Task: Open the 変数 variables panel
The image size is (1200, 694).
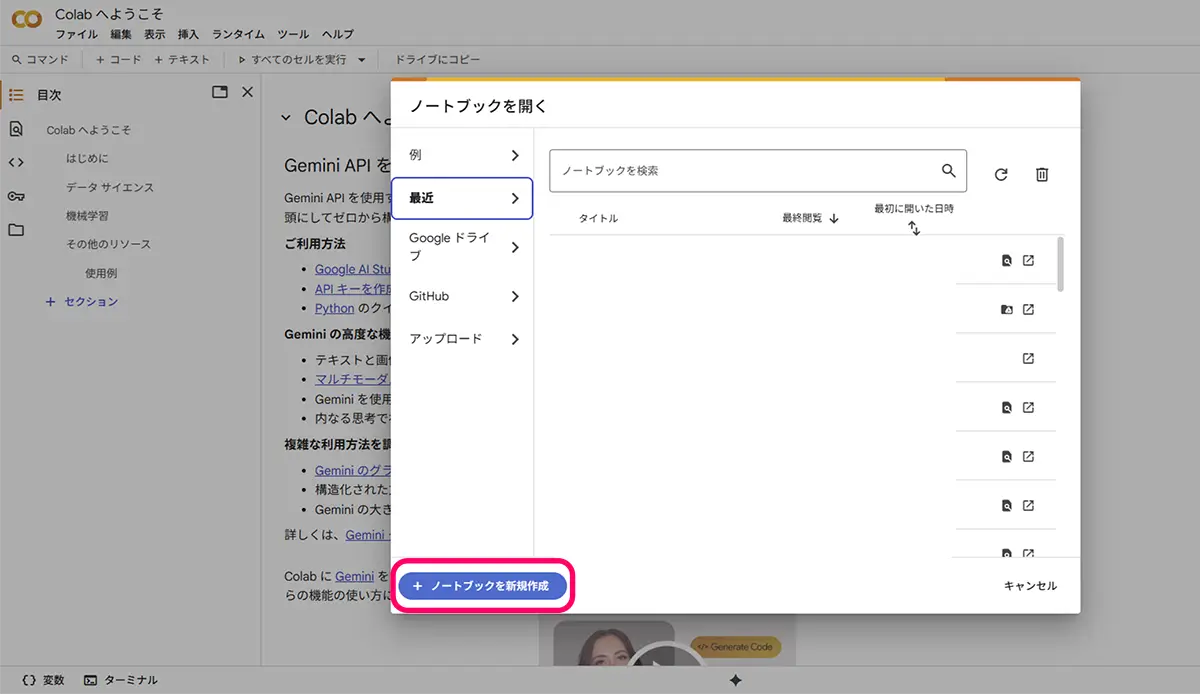Action: [43, 680]
